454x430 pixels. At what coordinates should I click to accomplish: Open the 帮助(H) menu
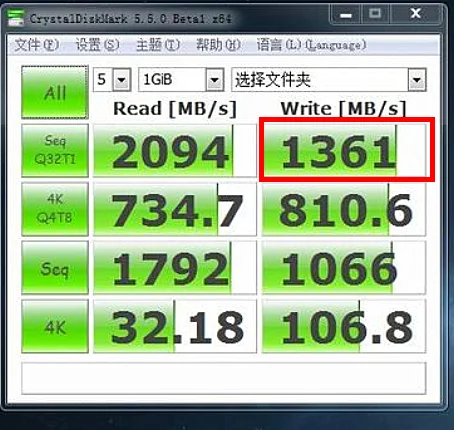tap(218, 45)
